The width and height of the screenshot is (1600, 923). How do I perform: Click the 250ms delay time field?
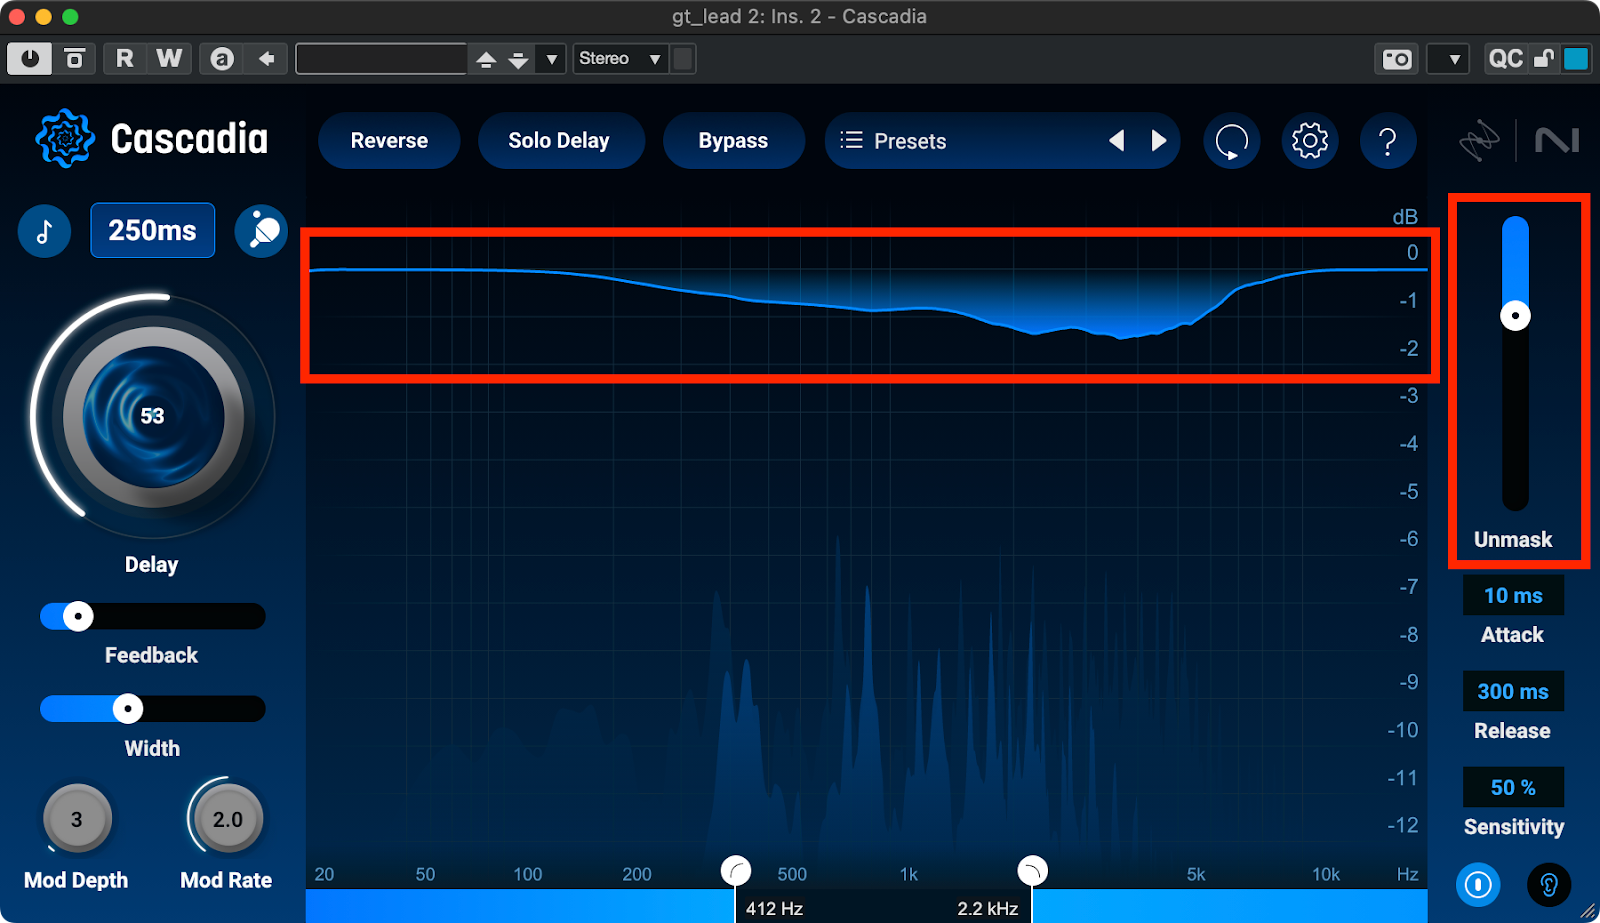(x=152, y=230)
